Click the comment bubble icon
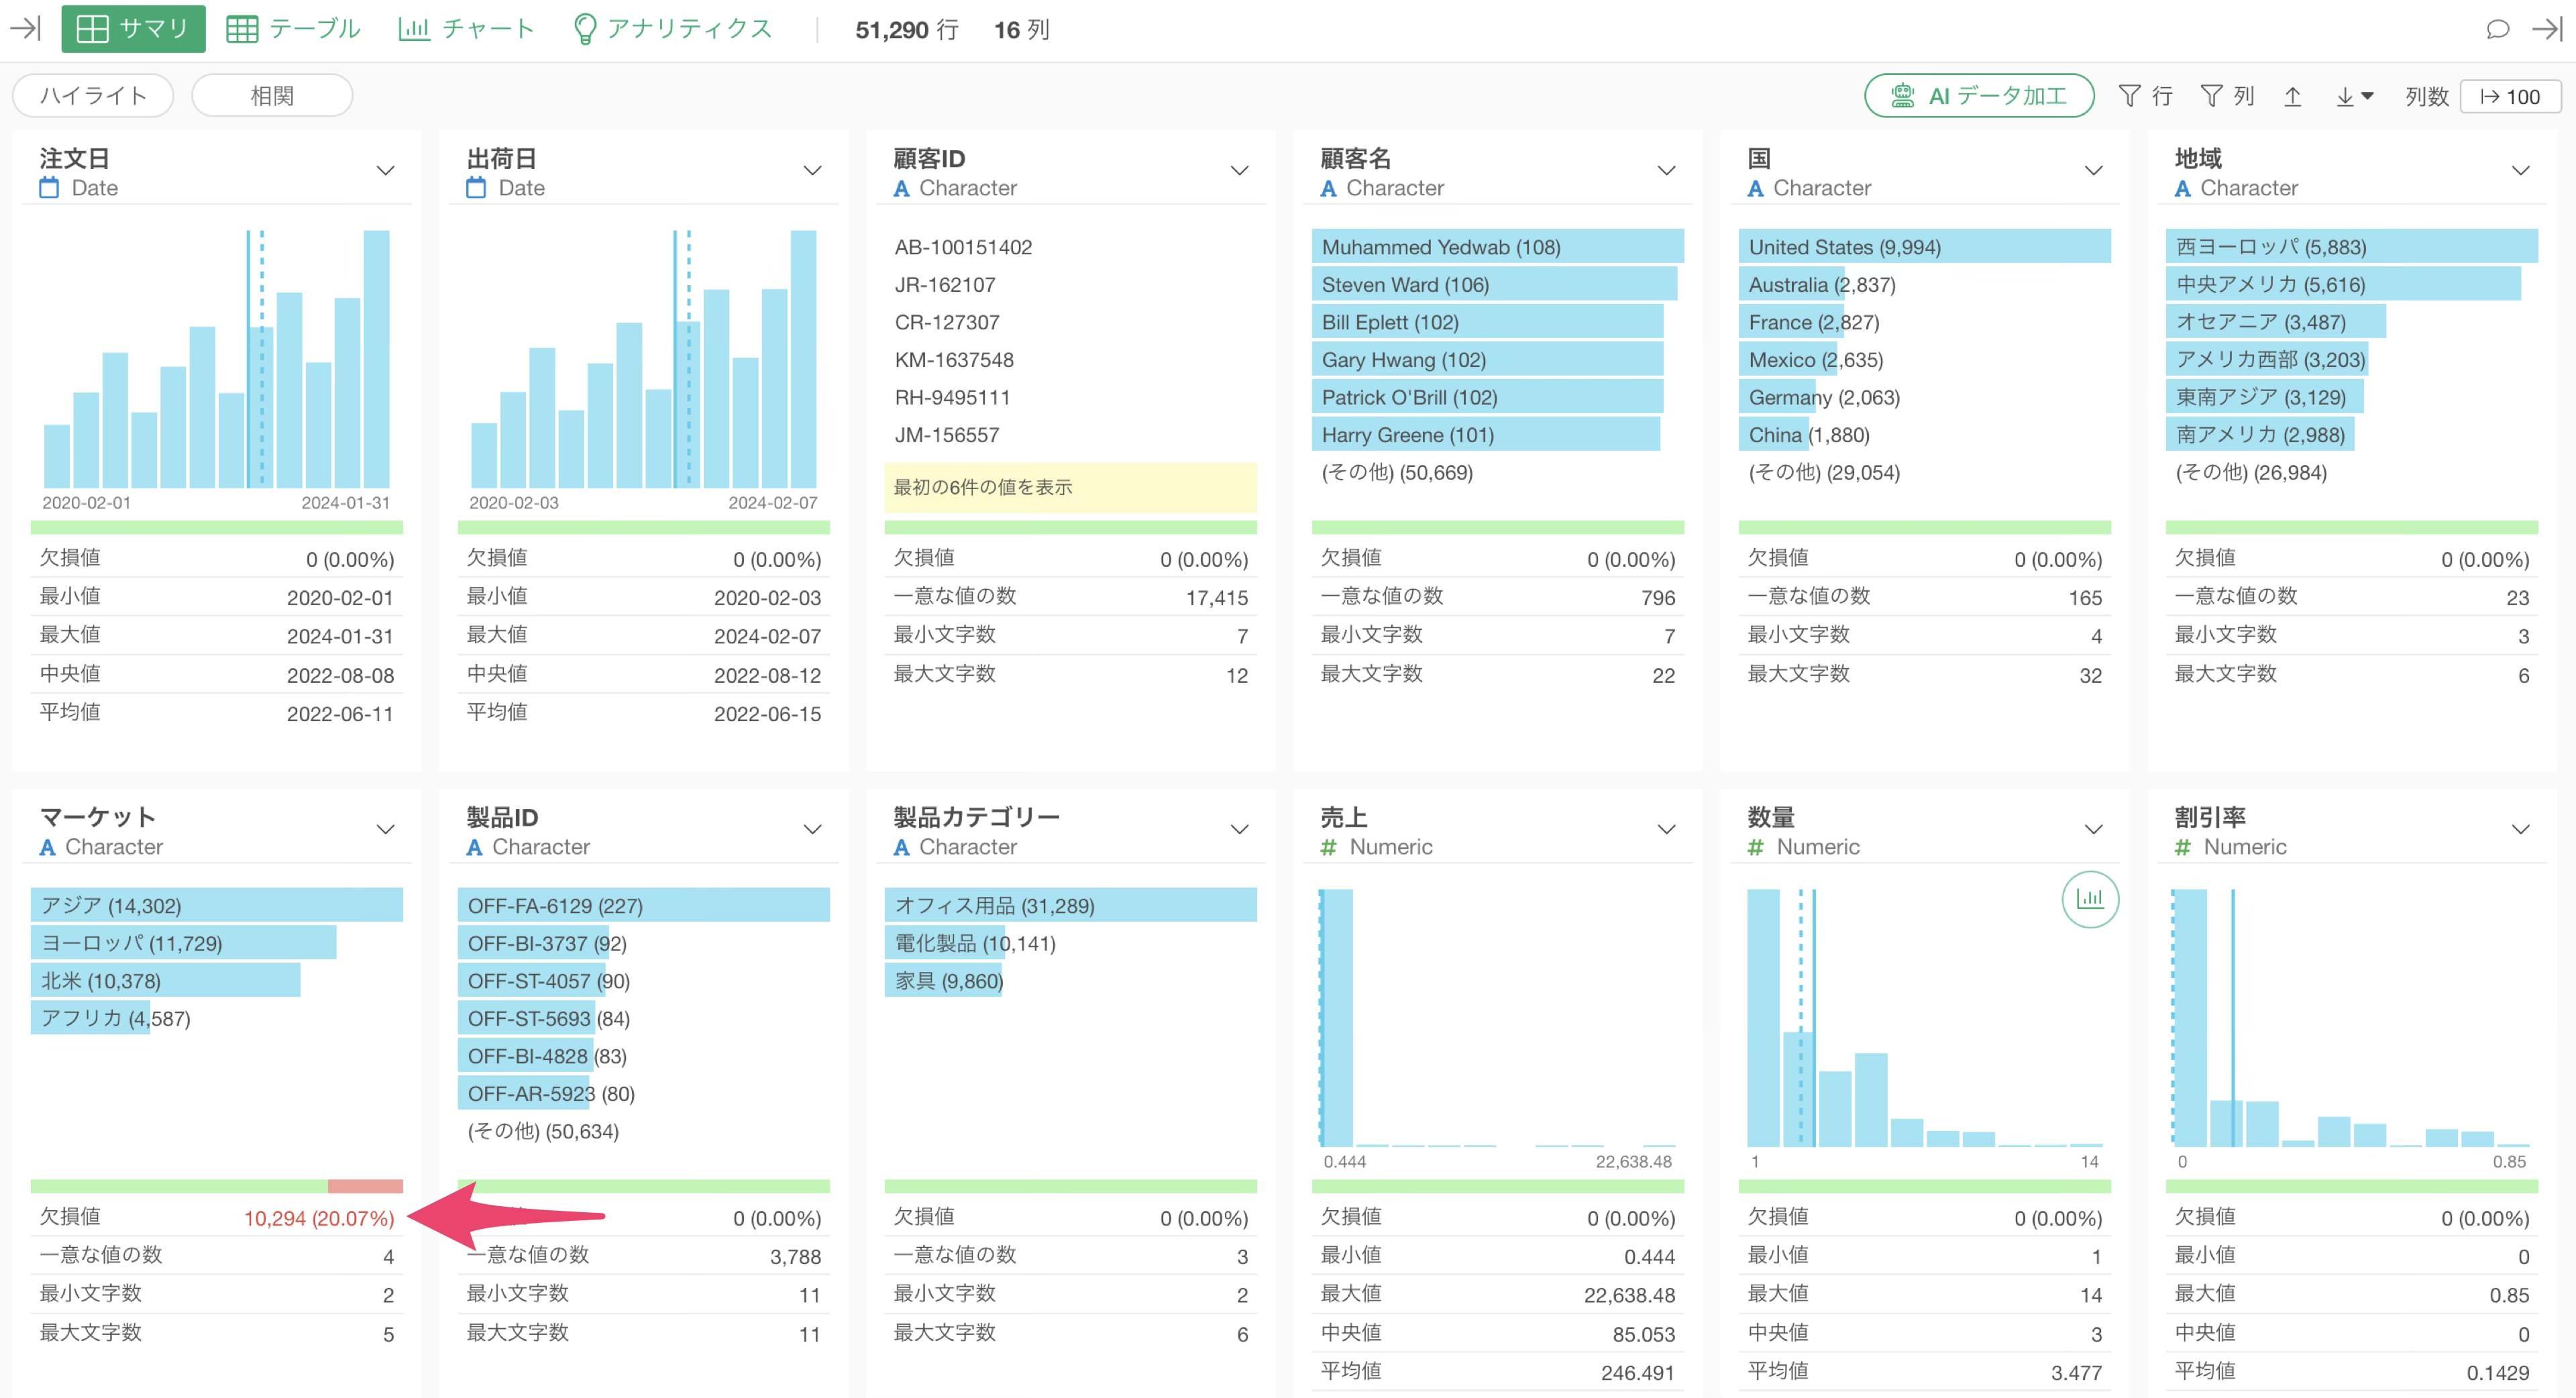Viewport: 2576px width, 1398px height. coord(2497,29)
